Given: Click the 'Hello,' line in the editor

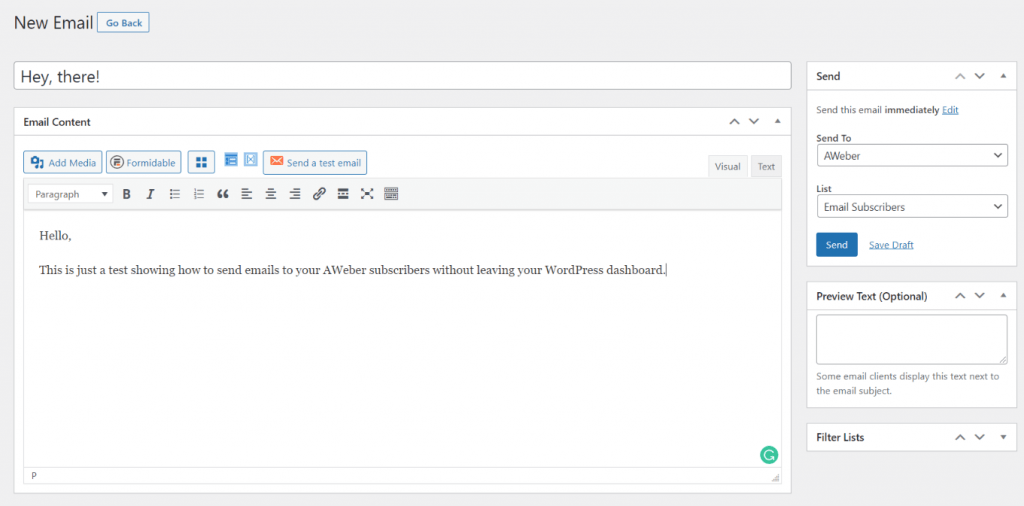Looking at the screenshot, I should pos(55,236).
